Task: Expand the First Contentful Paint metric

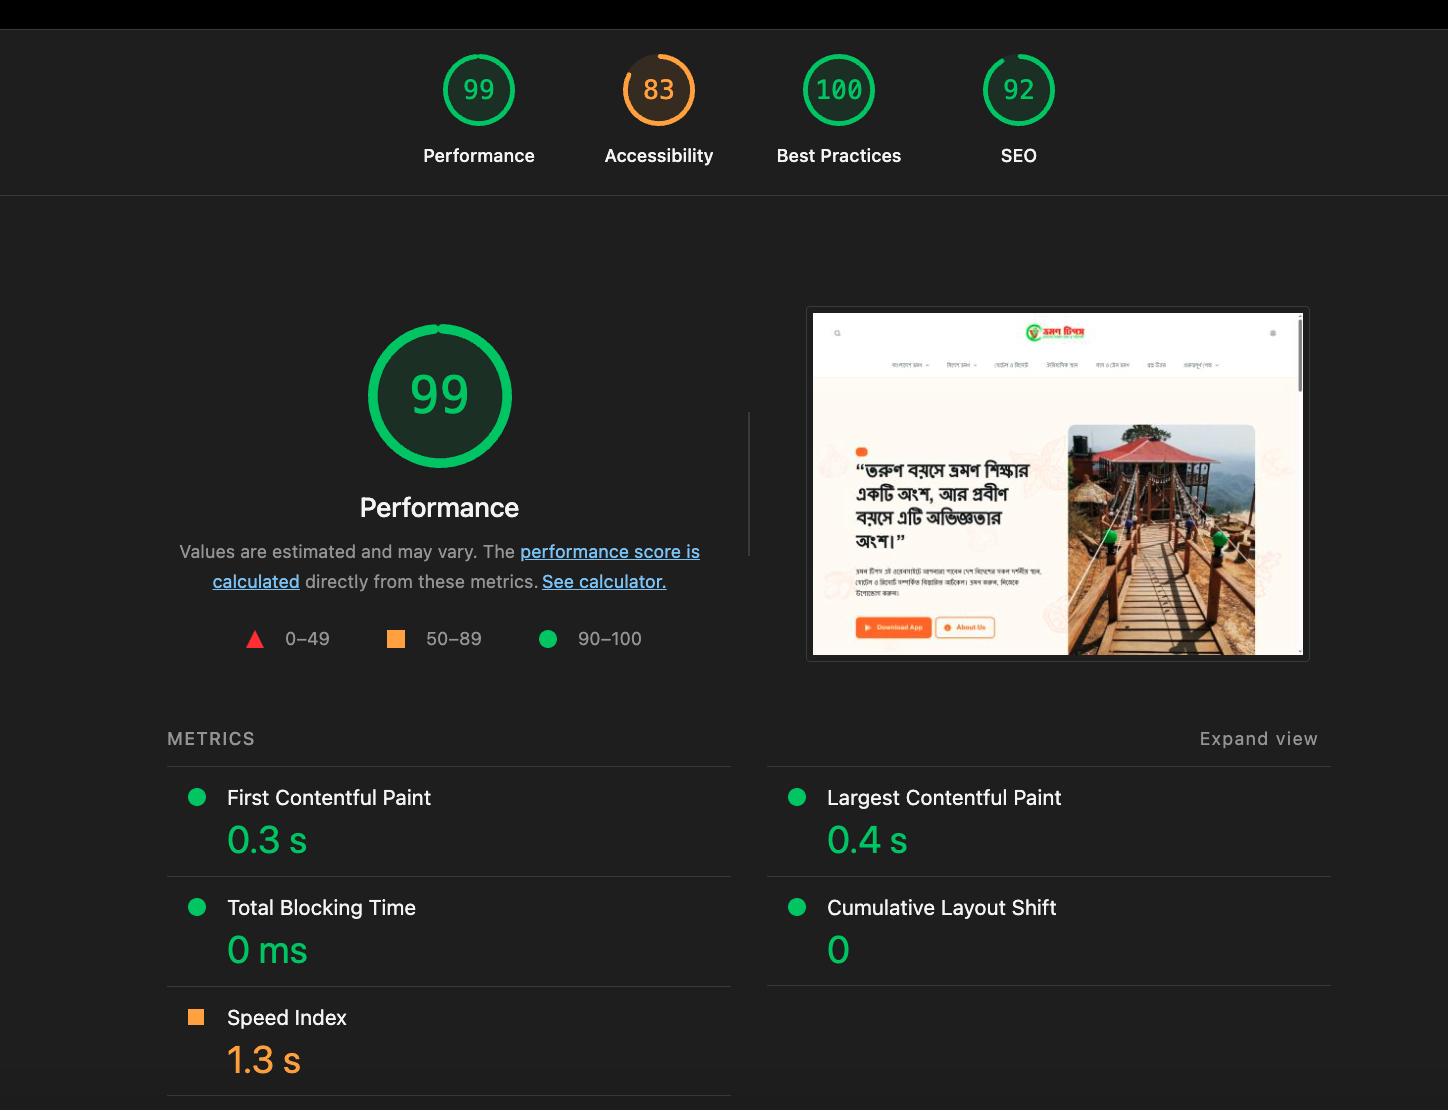Action: [x=329, y=798]
